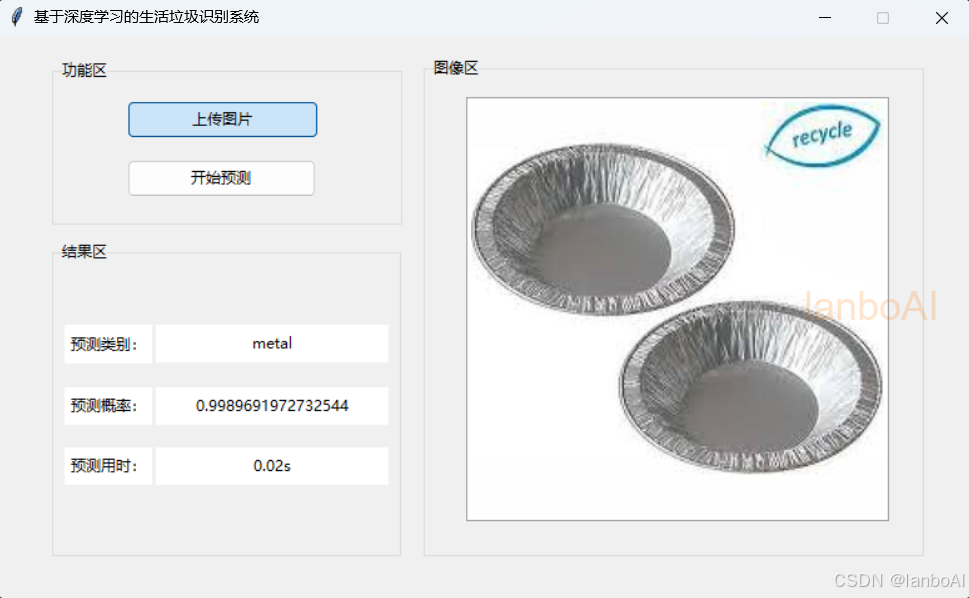Click the recycle logo in the image
Image resolution: width=969 pixels, height=598 pixels.
[x=823, y=135]
